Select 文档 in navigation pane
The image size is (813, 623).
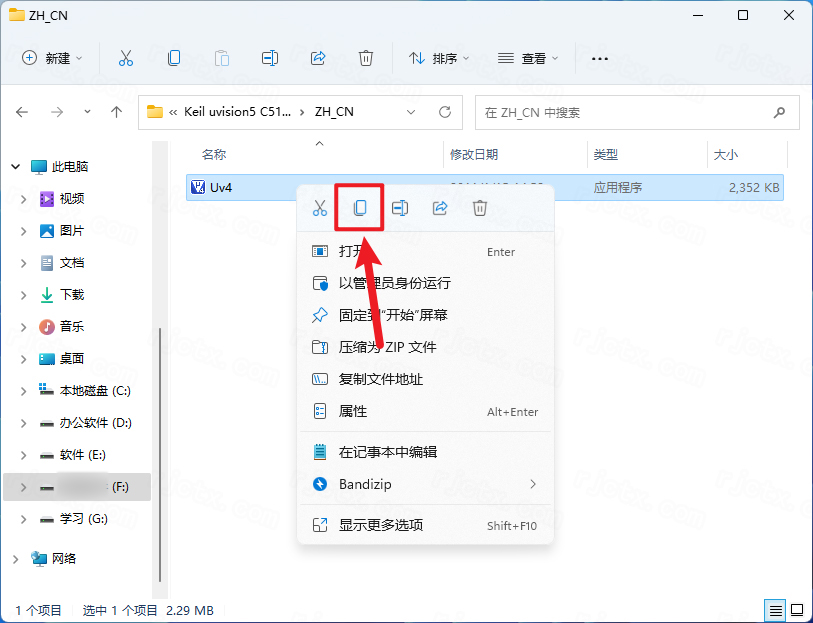click(72, 263)
